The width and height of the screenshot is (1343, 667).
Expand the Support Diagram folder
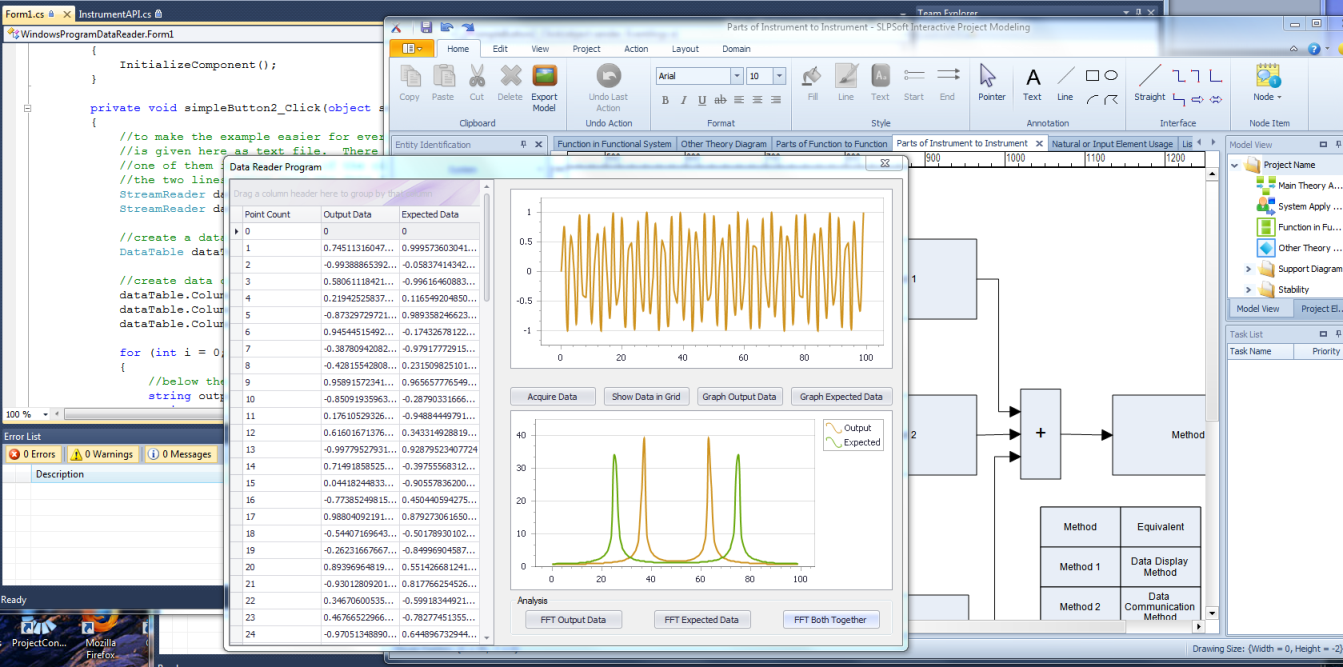[1248, 269]
